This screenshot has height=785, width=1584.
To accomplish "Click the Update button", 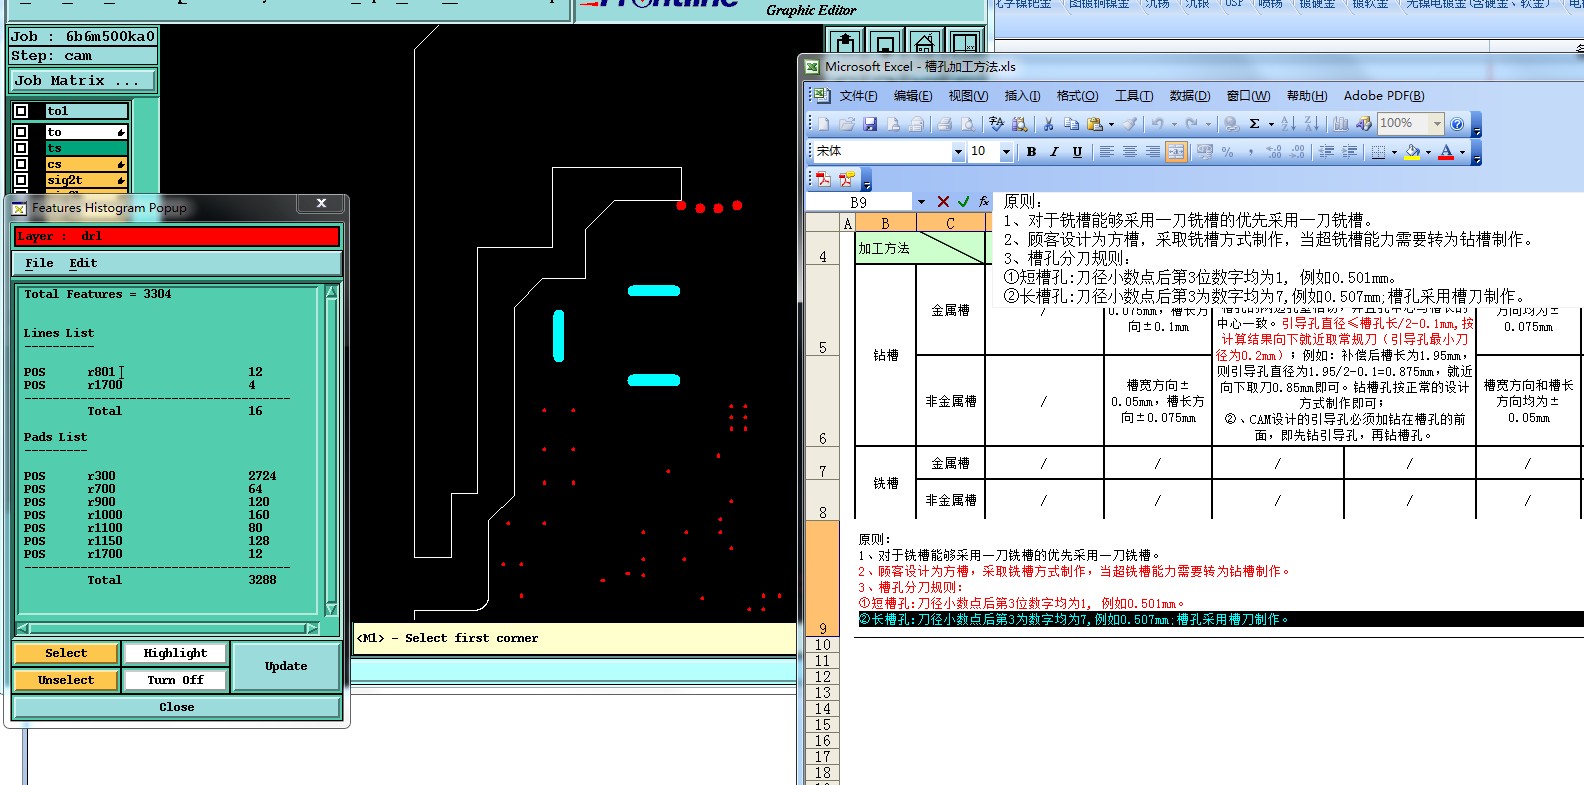I will 286,666.
